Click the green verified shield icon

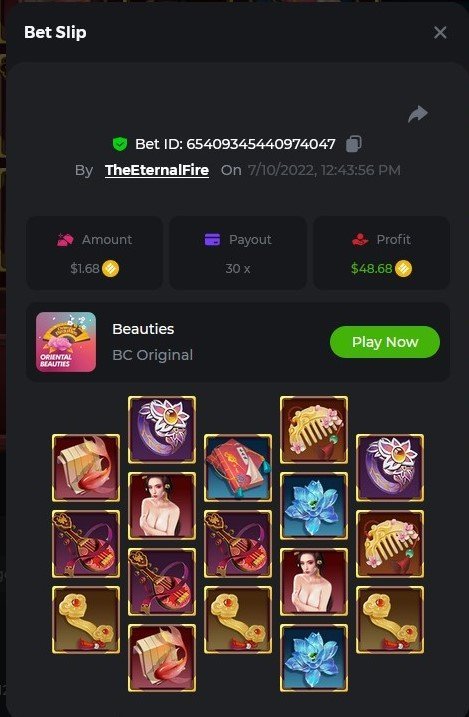tap(120, 144)
